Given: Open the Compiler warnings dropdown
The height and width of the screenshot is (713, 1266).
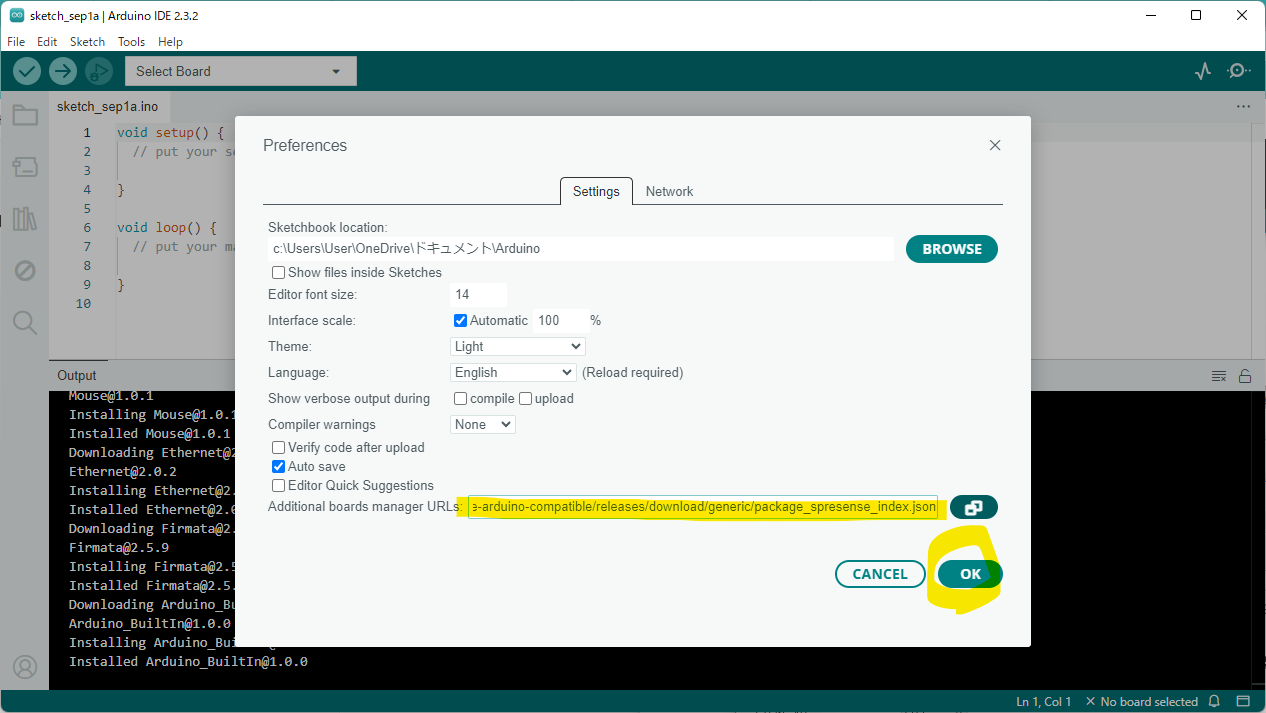Looking at the screenshot, I should pyautogui.click(x=482, y=425).
